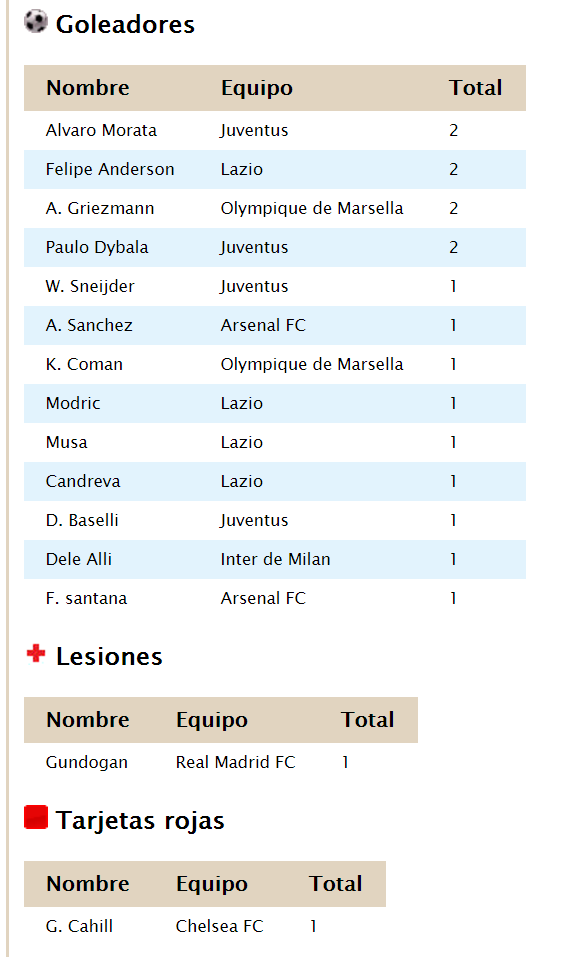Click Gundogan in the Lesiones table
The height and width of the screenshot is (957, 585).
click(x=87, y=762)
